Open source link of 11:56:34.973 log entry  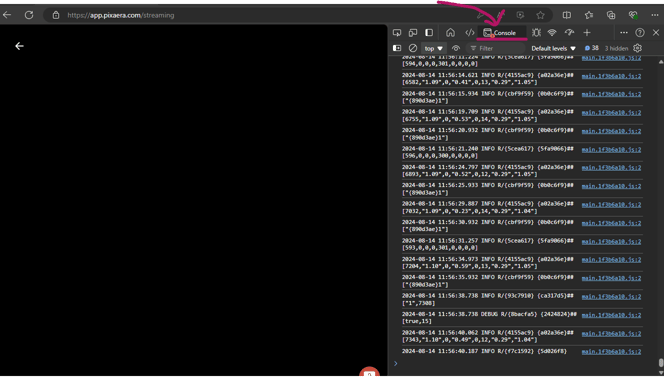pos(611,259)
